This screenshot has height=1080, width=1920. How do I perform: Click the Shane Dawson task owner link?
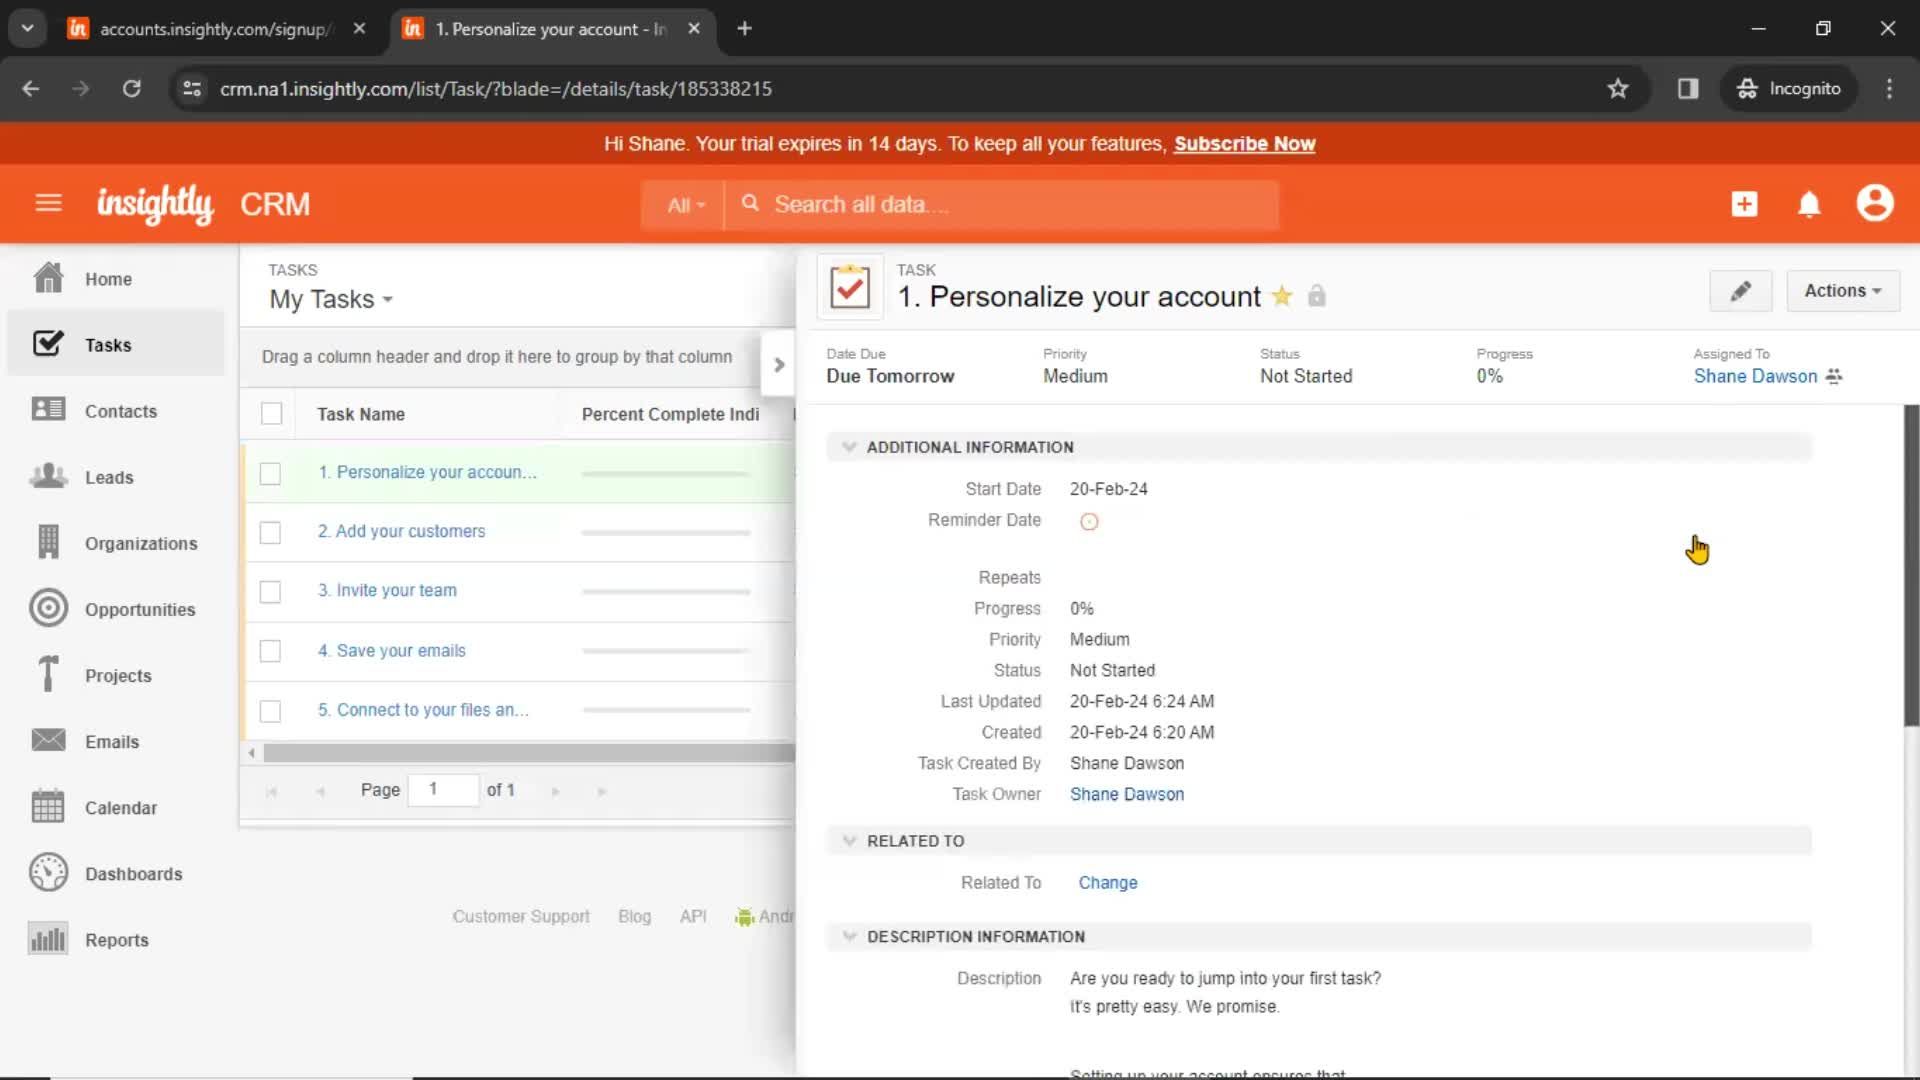click(1127, 794)
